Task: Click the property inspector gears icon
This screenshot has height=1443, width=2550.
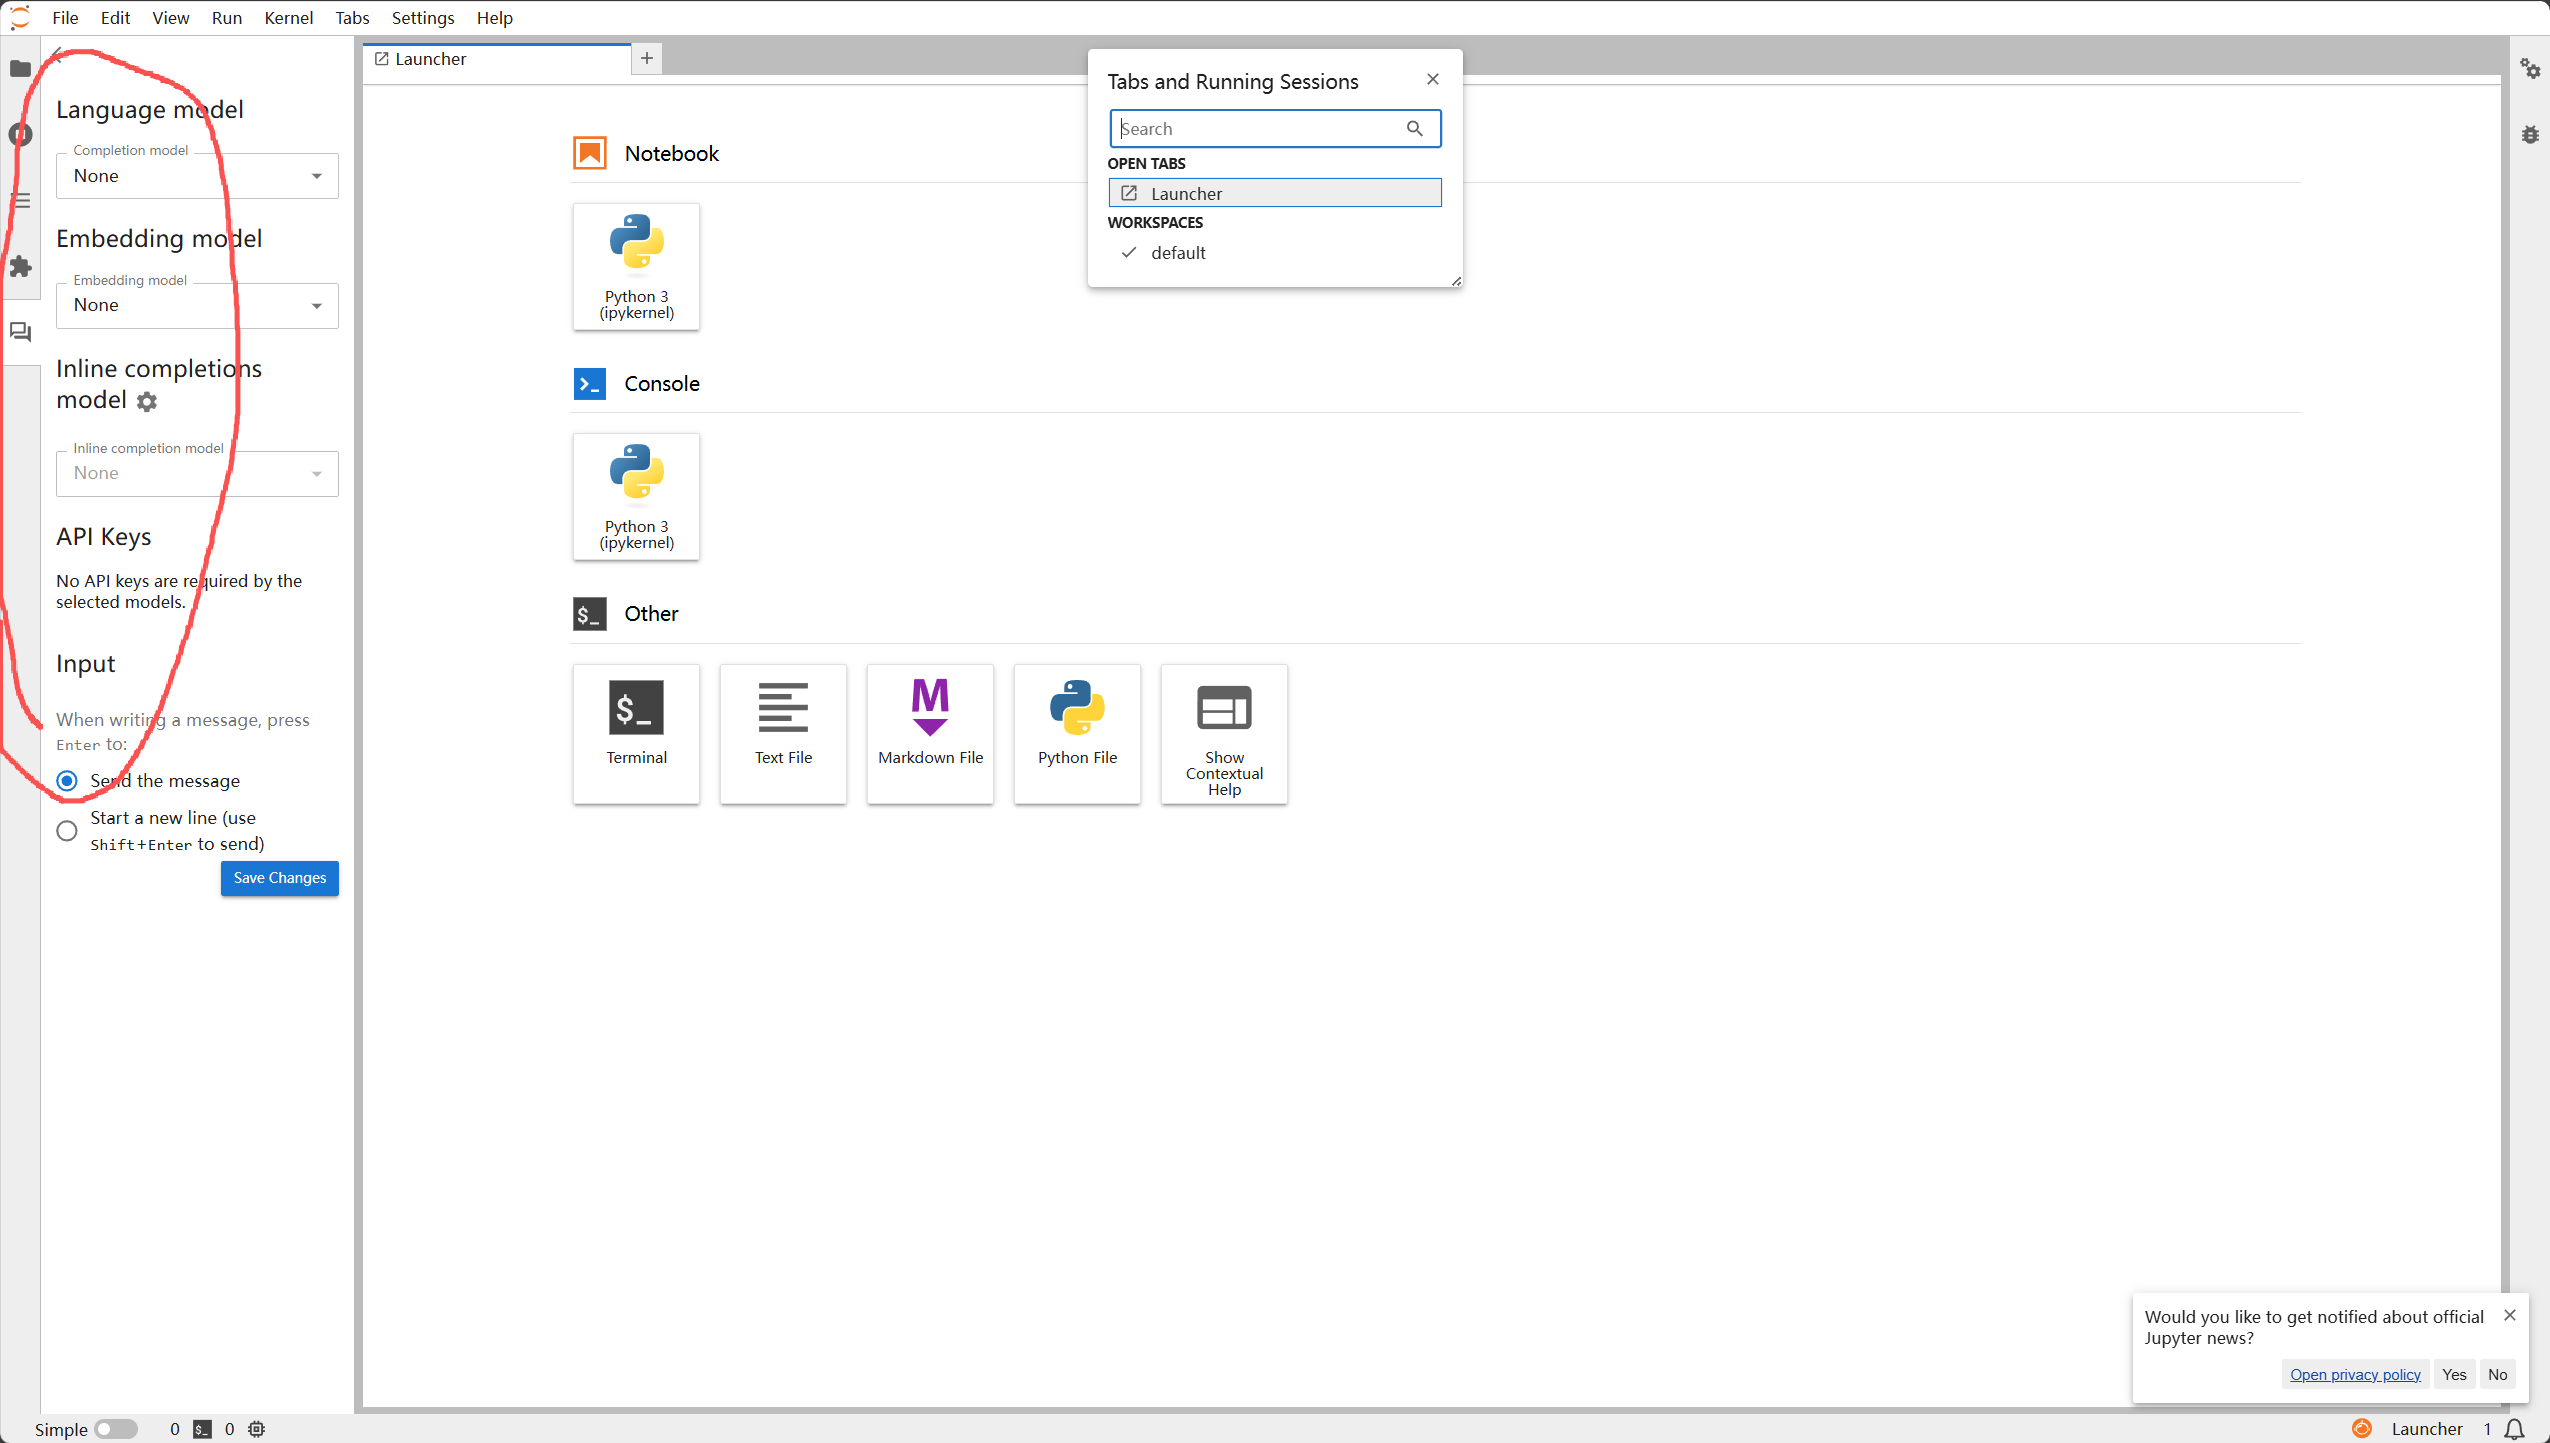Action: (2530, 69)
